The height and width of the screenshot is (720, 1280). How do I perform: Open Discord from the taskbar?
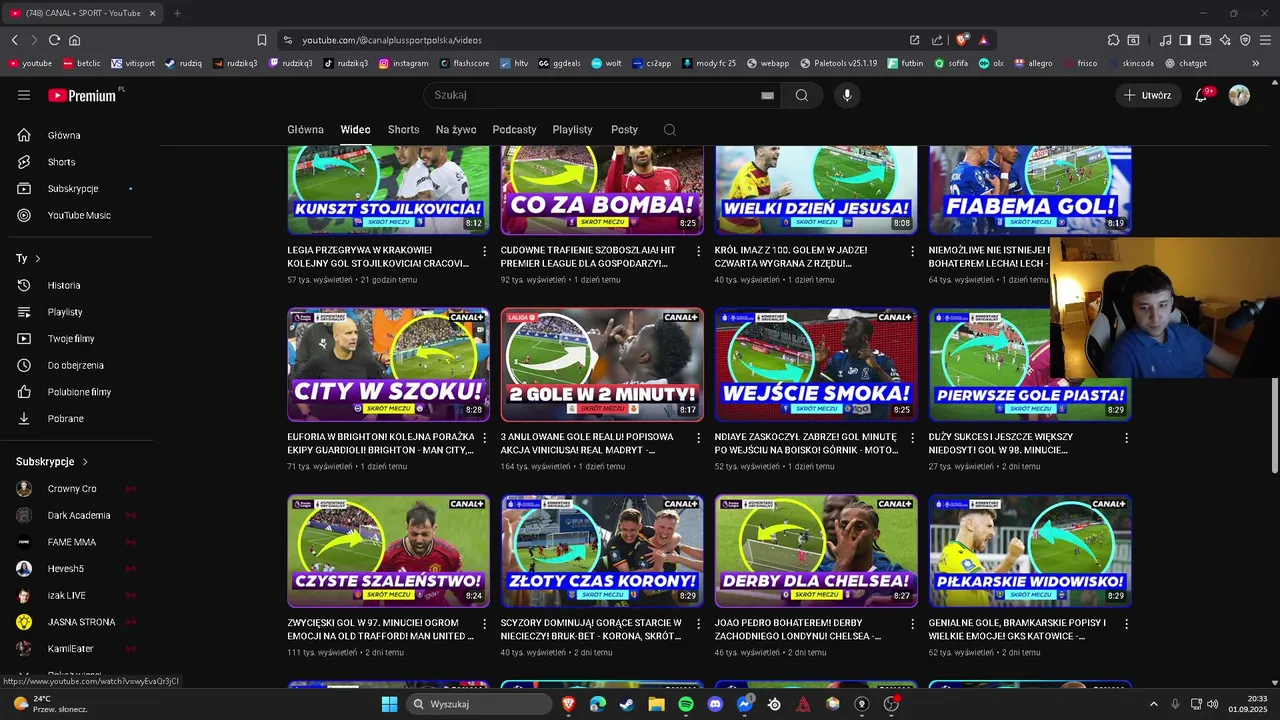[x=715, y=704]
